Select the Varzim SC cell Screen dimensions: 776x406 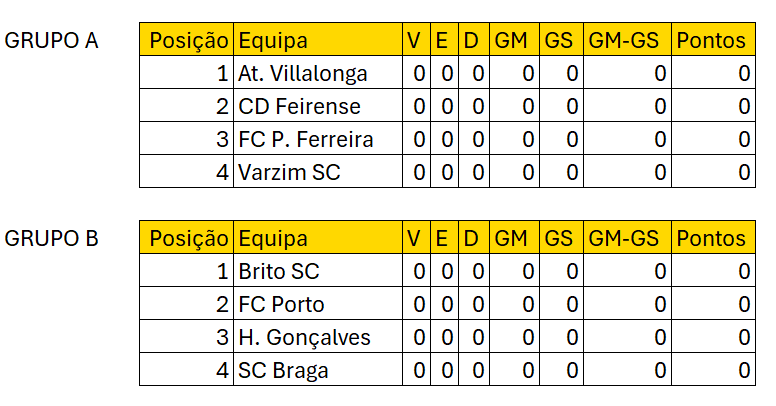290,173
